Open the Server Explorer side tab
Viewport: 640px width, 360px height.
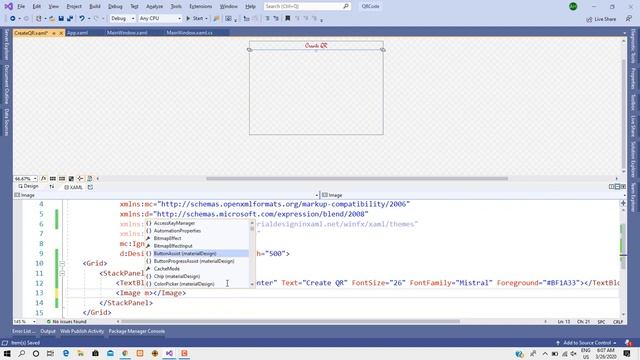pyautogui.click(x=6, y=44)
